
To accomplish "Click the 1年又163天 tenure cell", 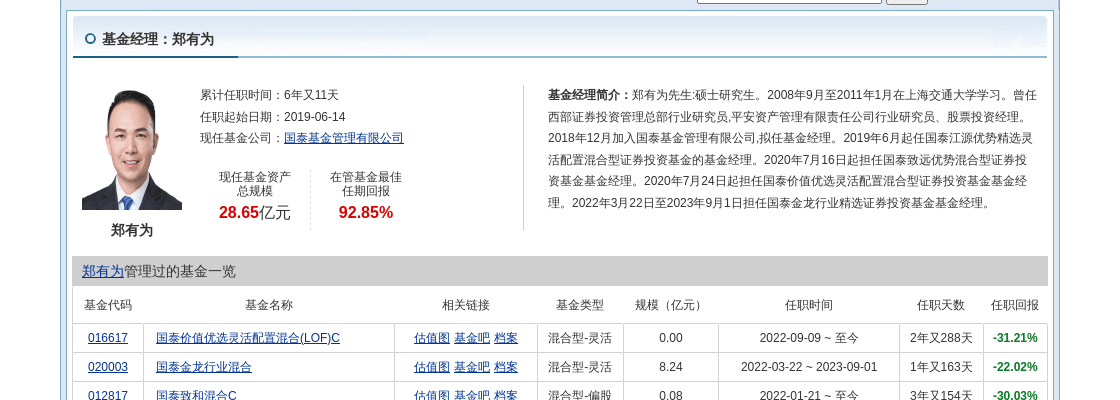I will (941, 367).
